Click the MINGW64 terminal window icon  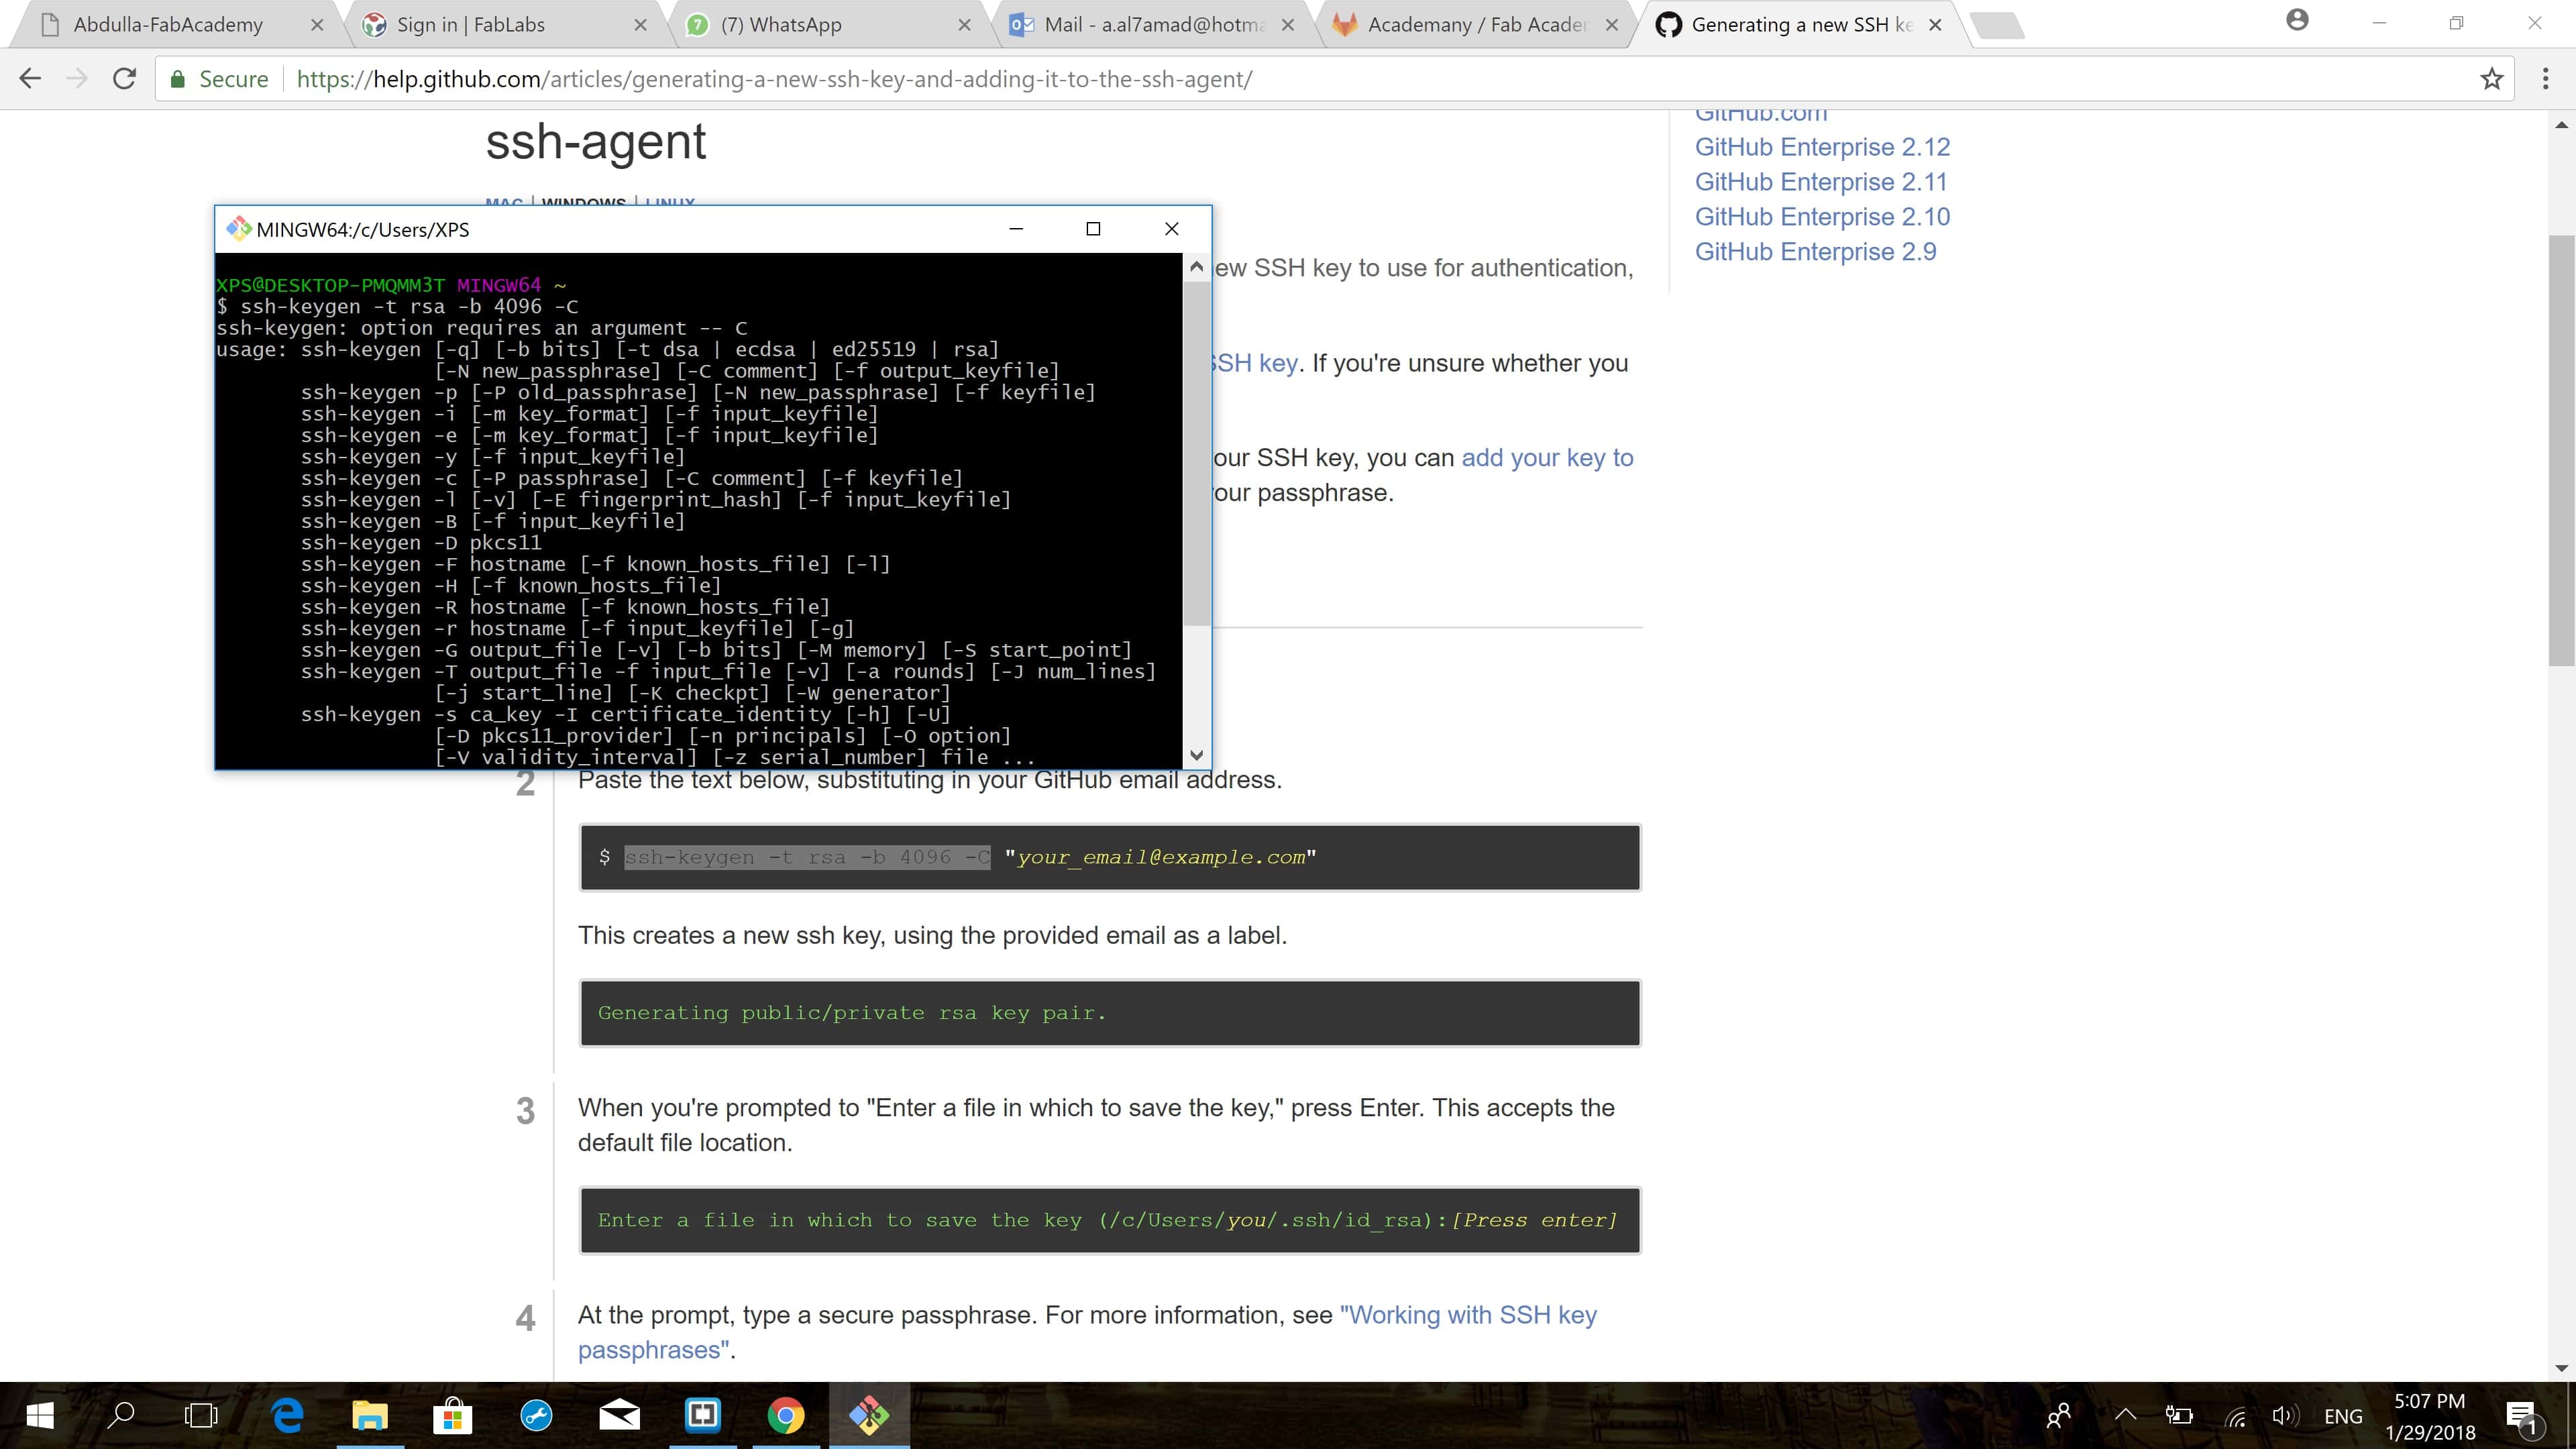[239, 229]
